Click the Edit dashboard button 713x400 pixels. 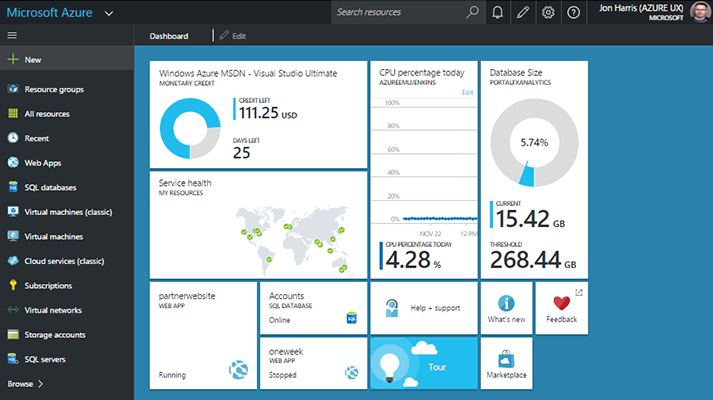(233, 35)
